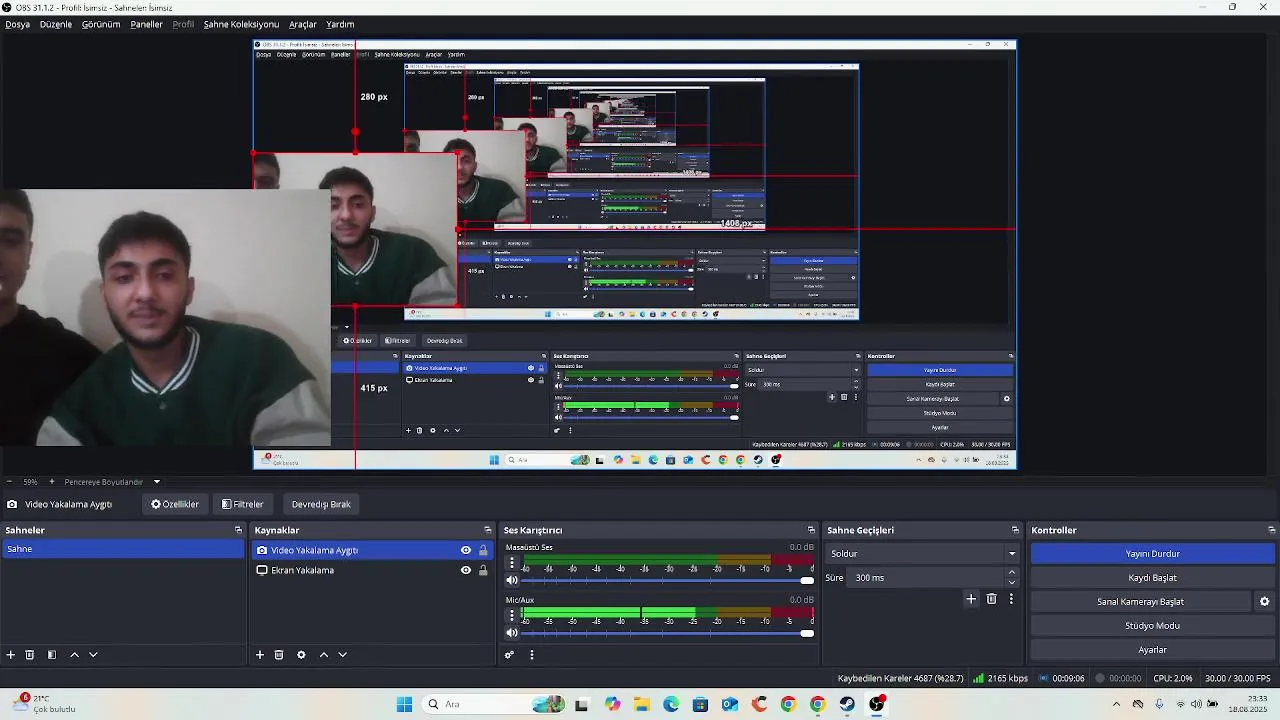Stop streaming with Yayını Durdur

(x=1153, y=554)
